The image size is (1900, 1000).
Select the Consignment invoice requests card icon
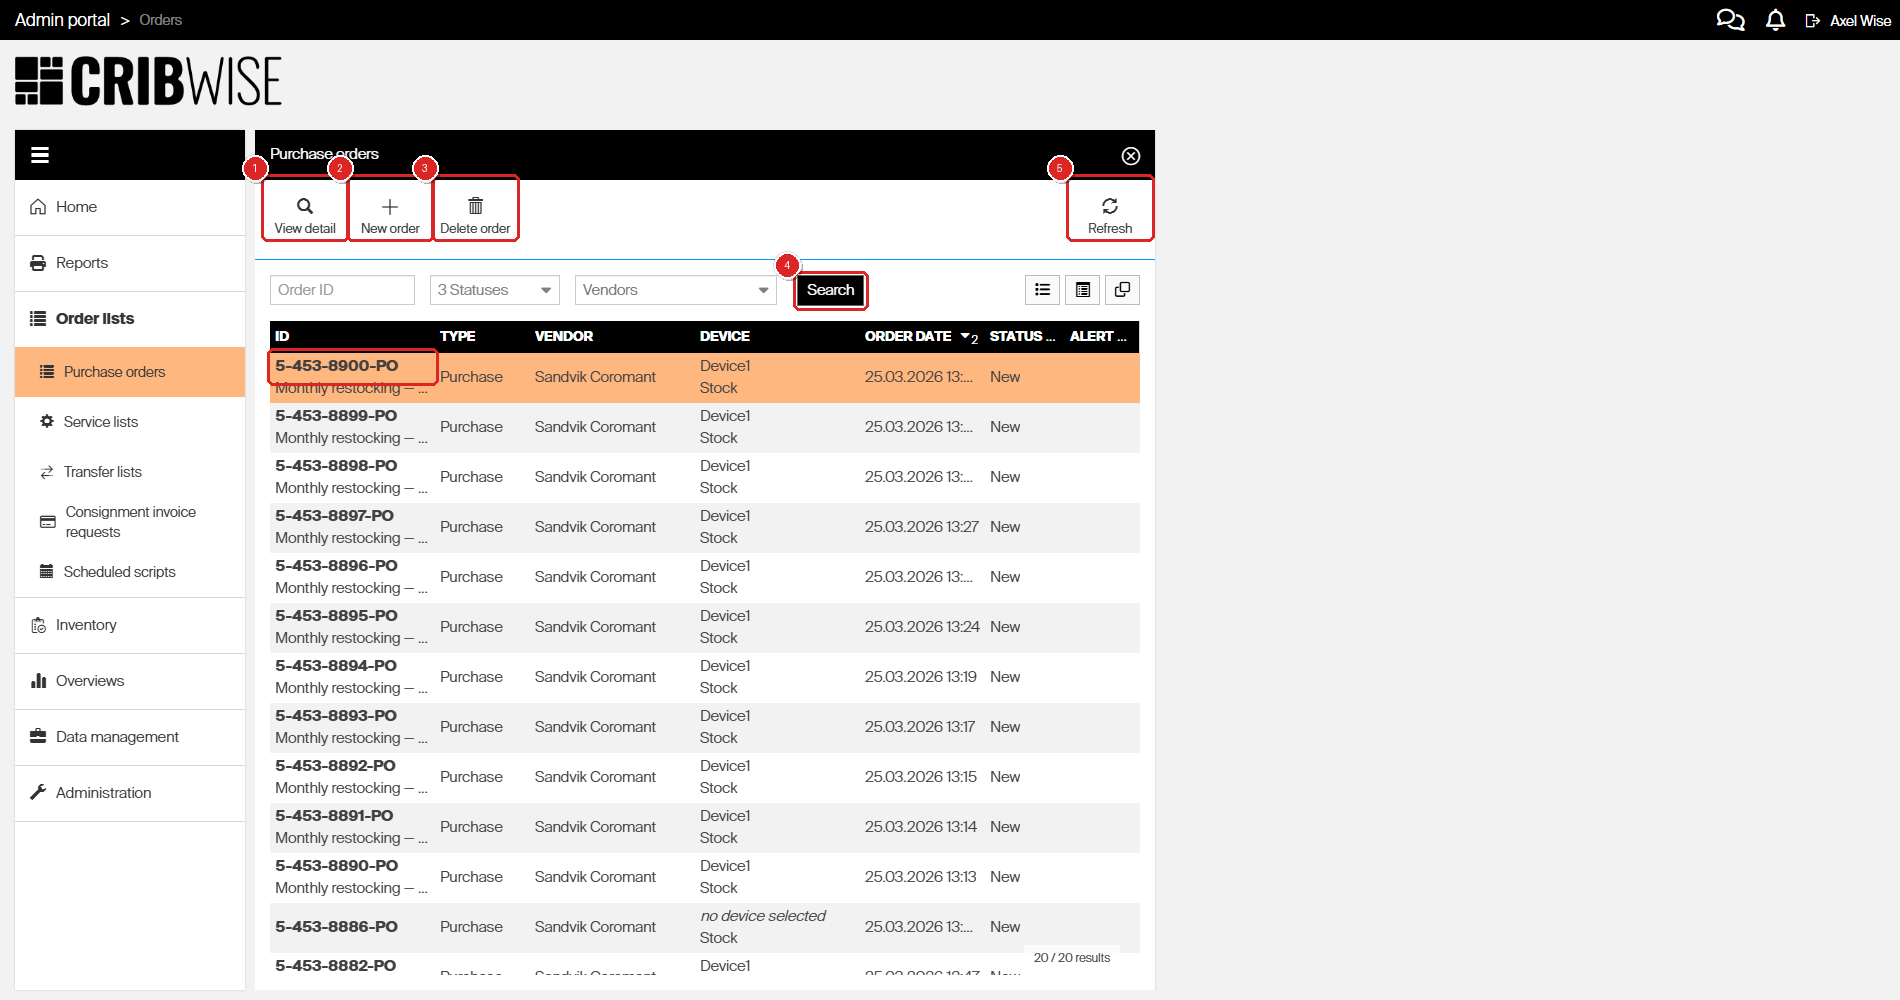(x=47, y=521)
